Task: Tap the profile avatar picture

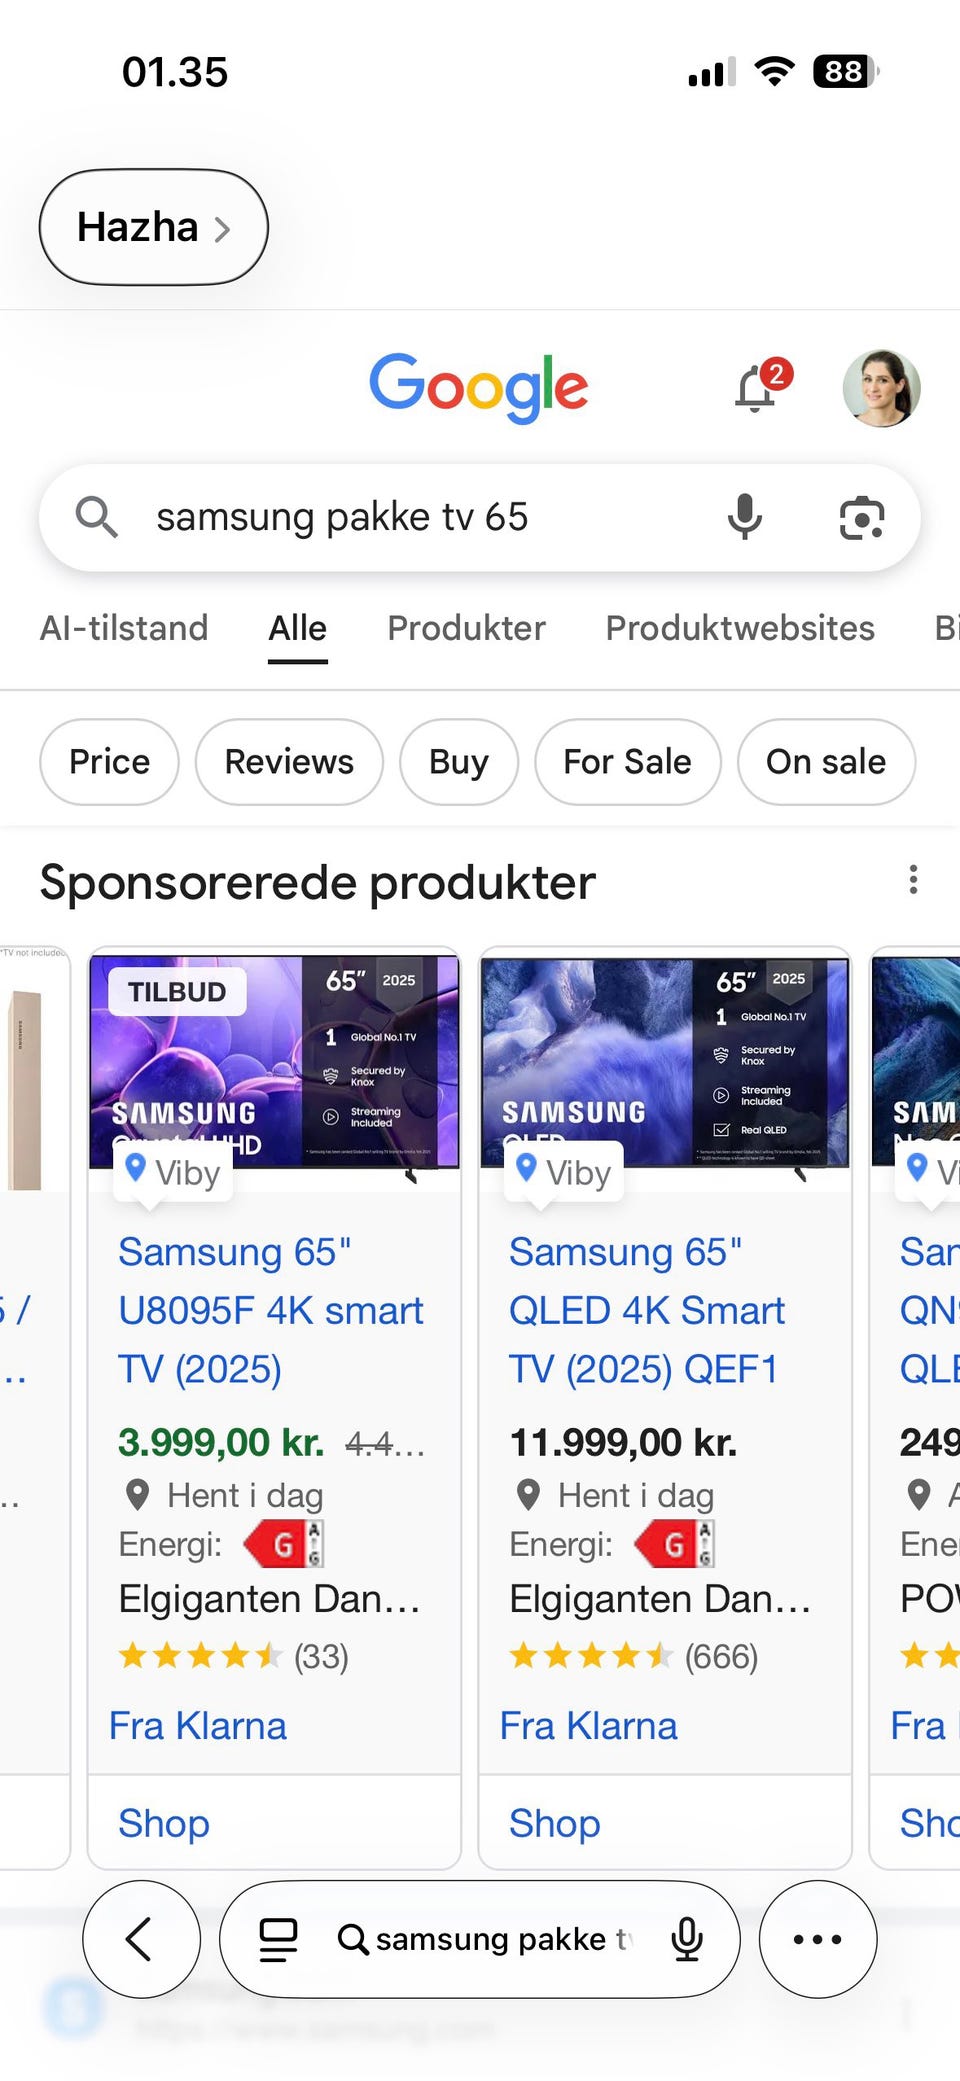Action: pyautogui.click(x=881, y=389)
